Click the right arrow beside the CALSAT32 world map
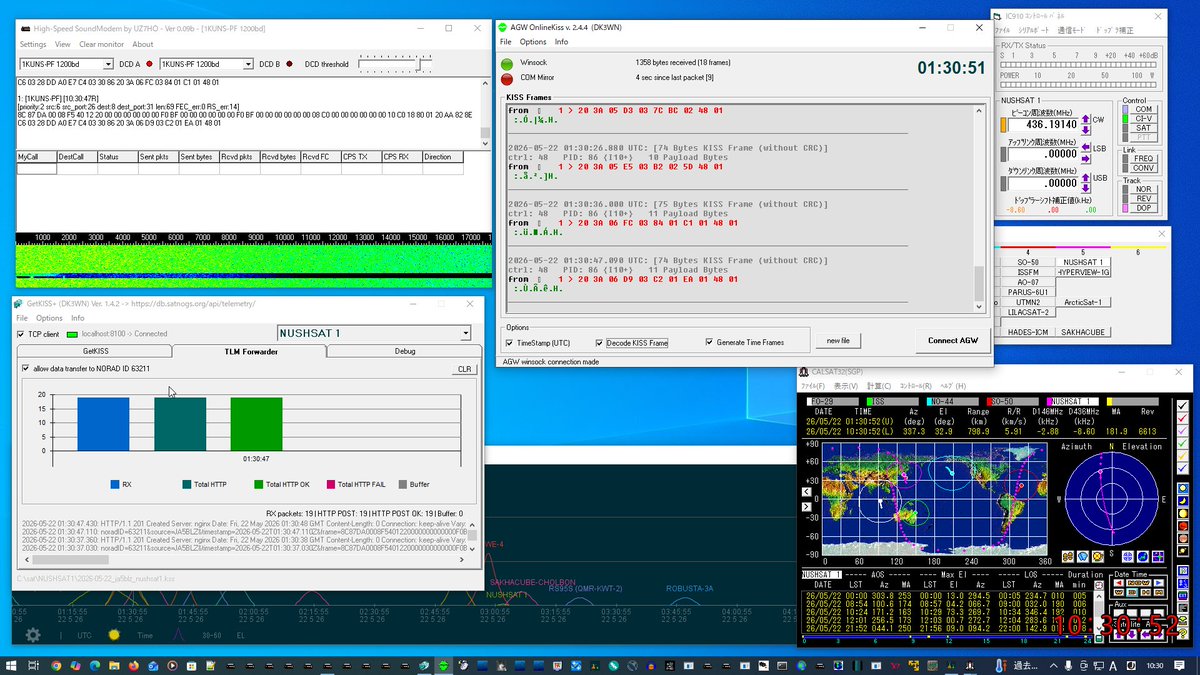The height and width of the screenshot is (675, 1200). coord(807,507)
